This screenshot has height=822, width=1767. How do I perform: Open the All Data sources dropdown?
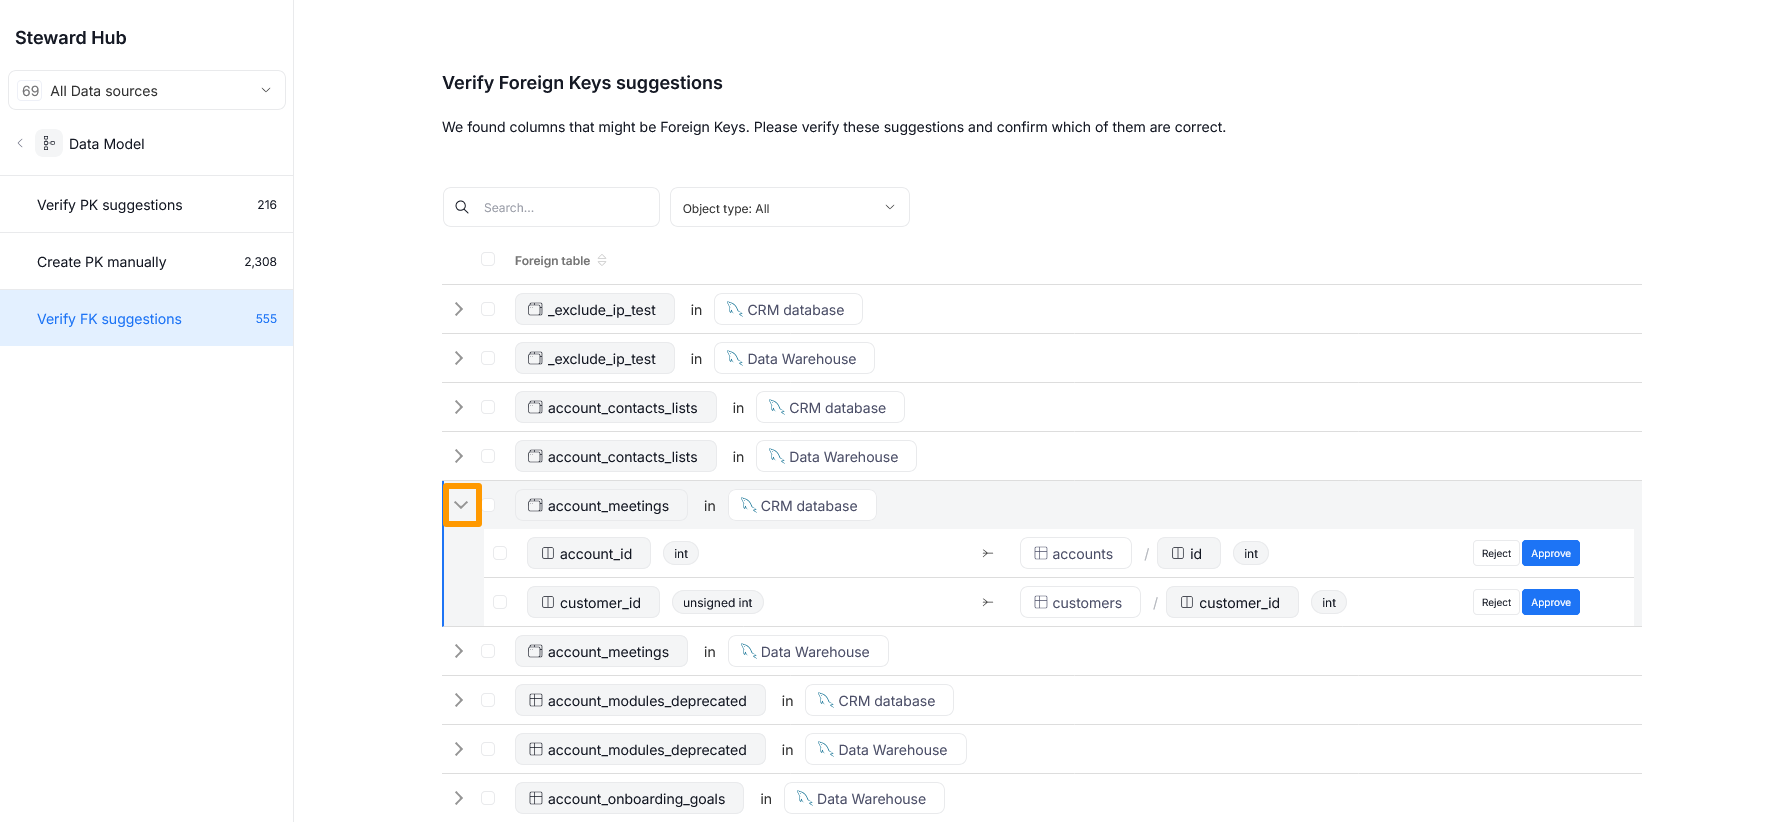pos(147,90)
